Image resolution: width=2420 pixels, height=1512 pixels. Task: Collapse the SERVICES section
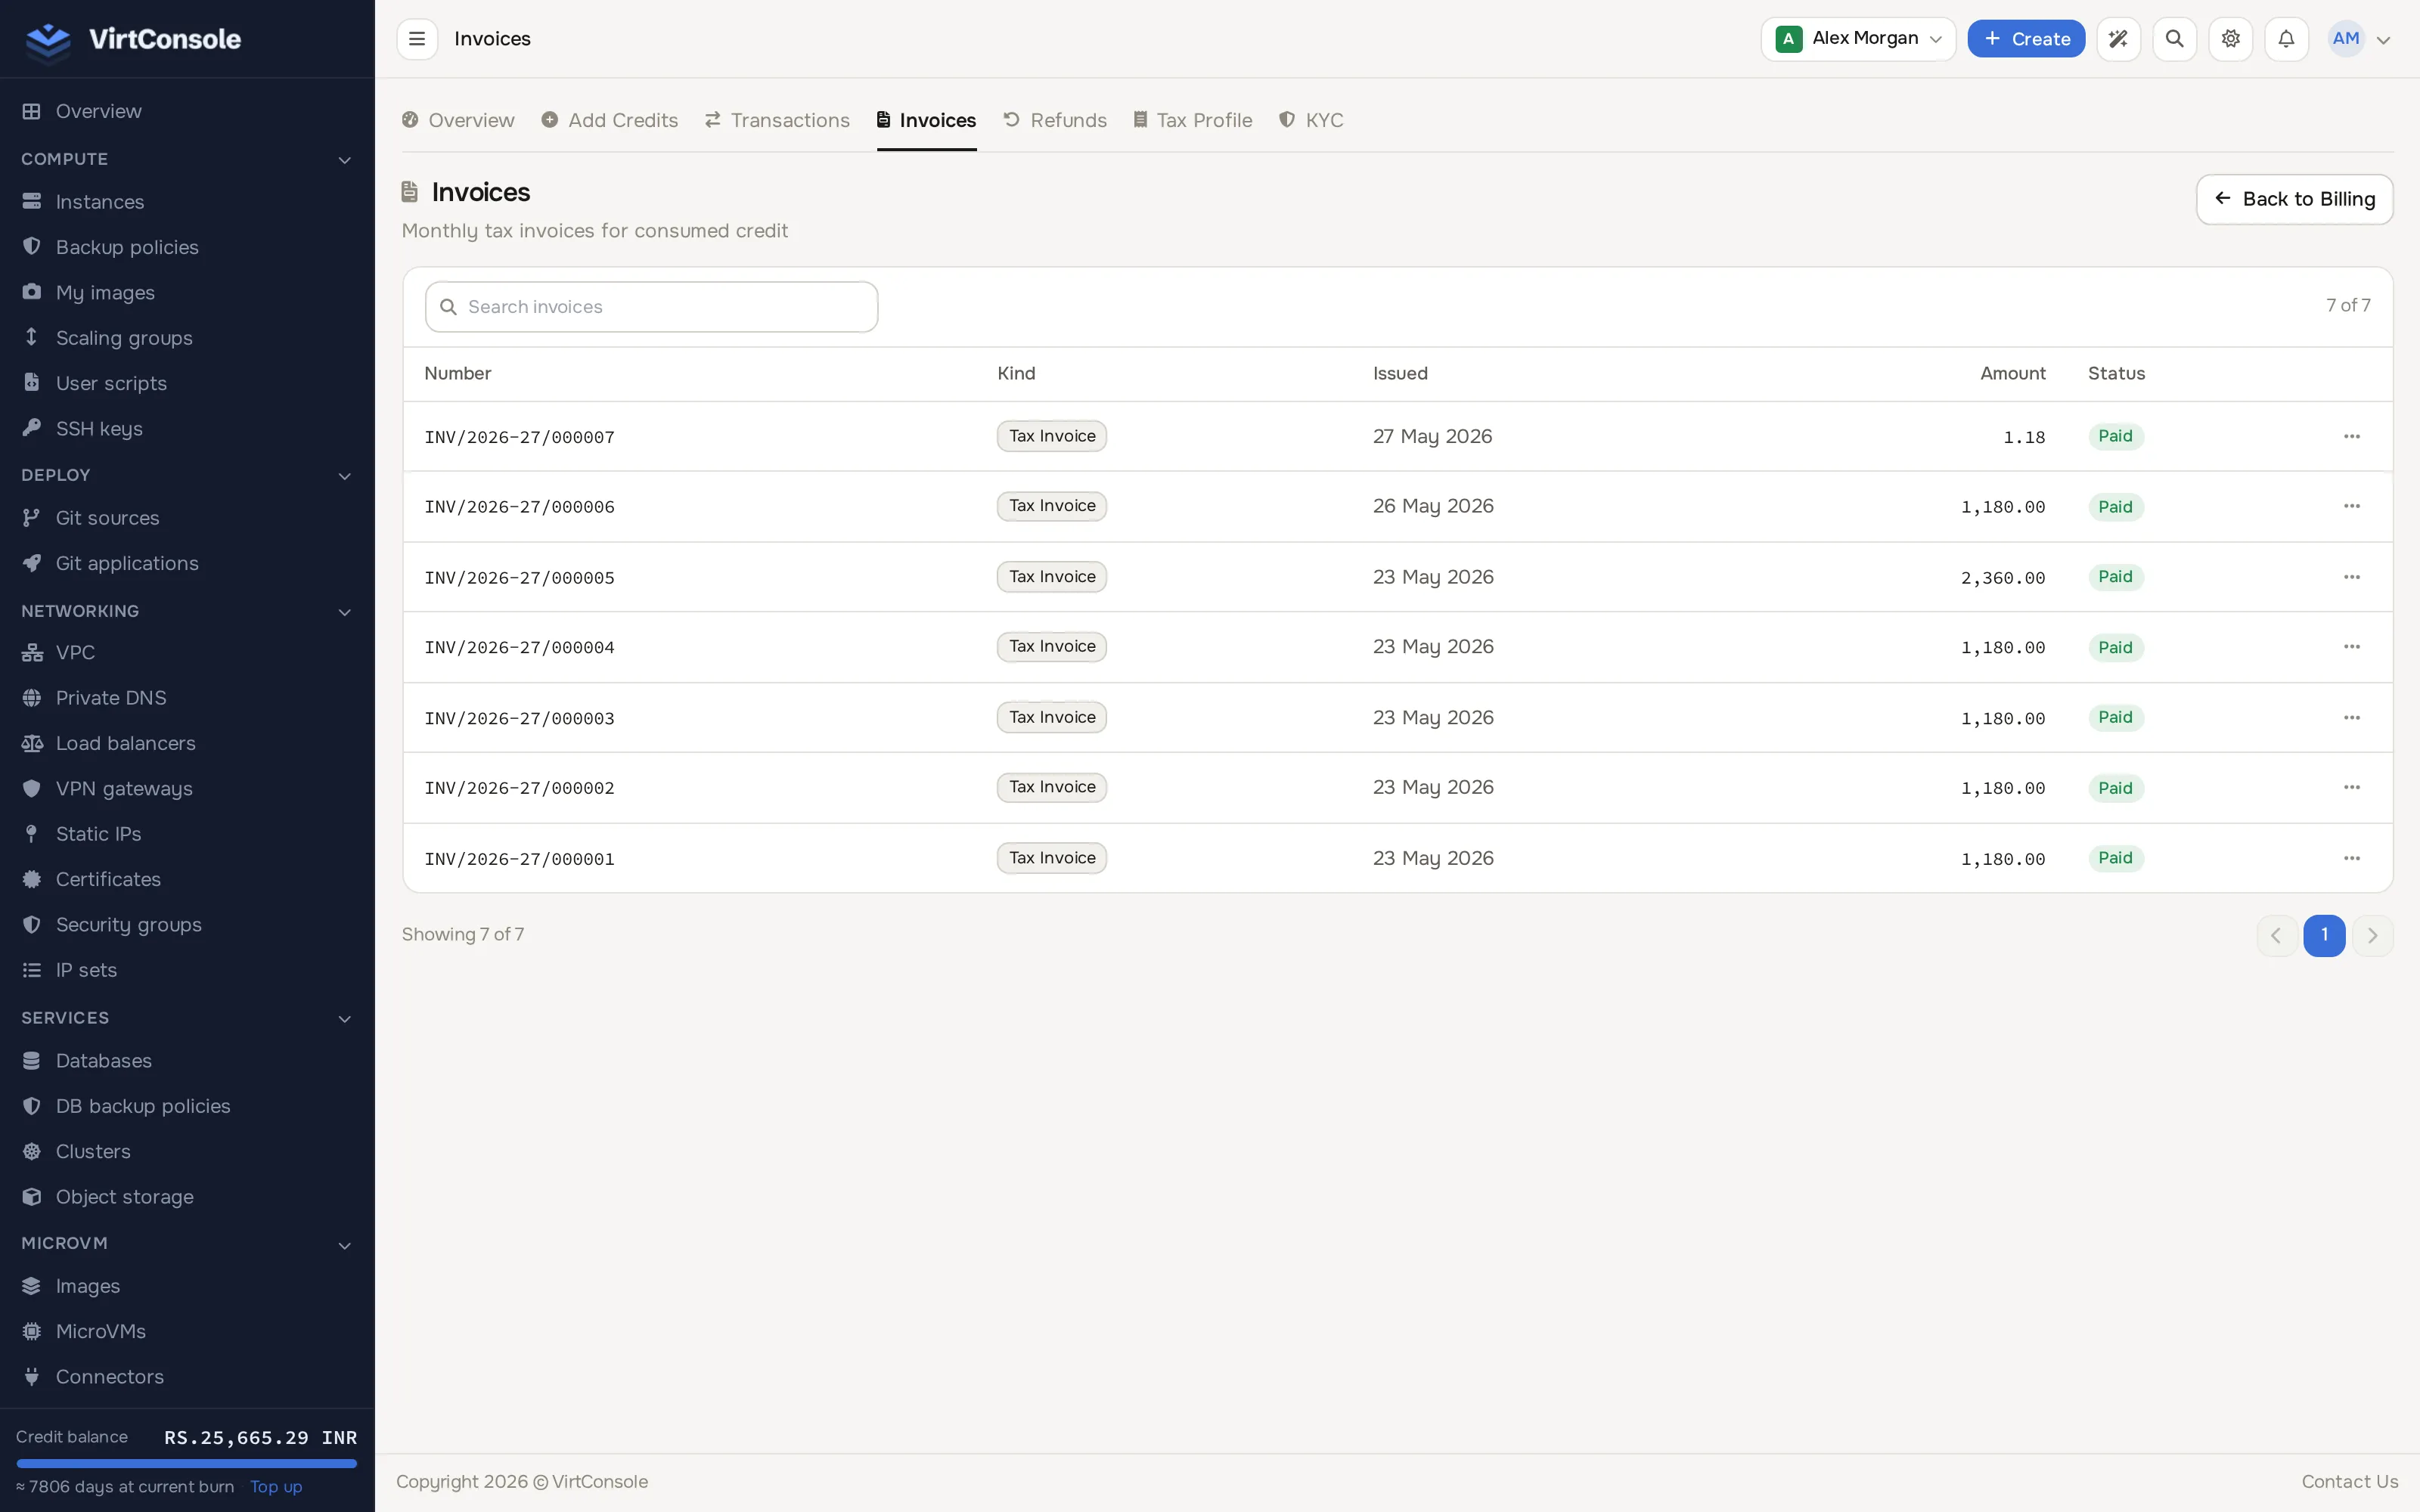(345, 1019)
